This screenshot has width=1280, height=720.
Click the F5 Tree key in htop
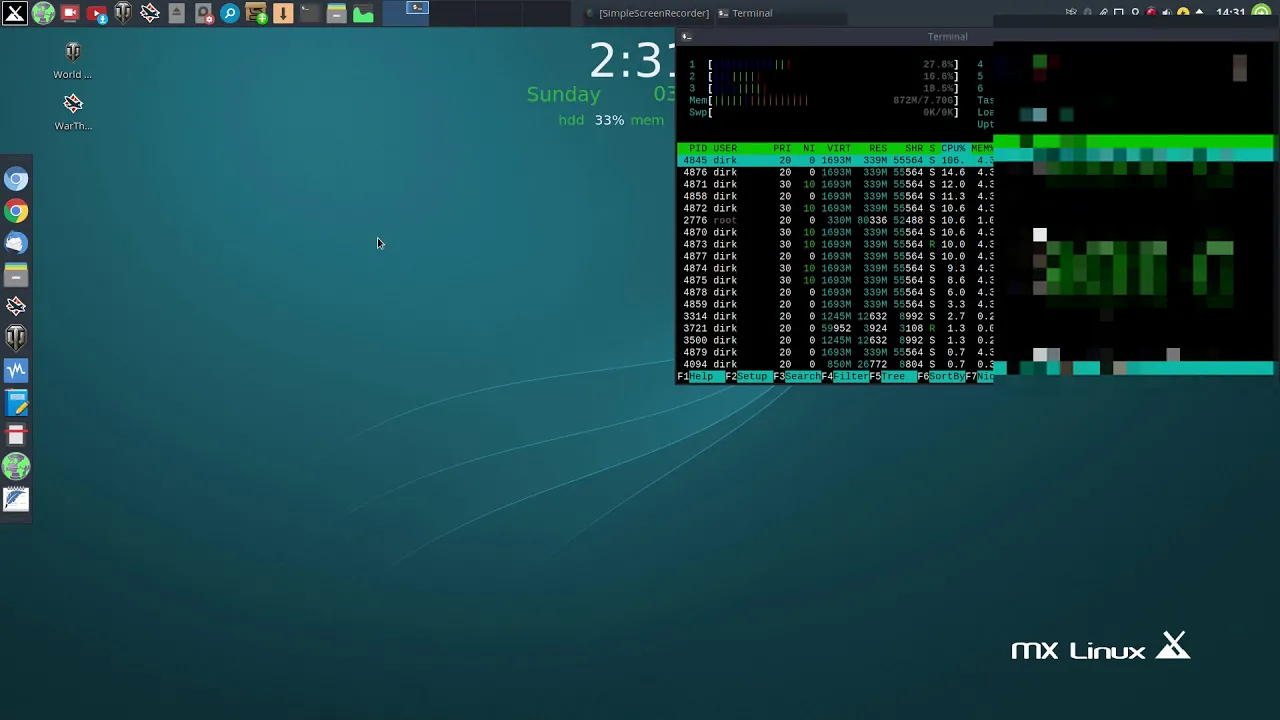click(x=893, y=377)
